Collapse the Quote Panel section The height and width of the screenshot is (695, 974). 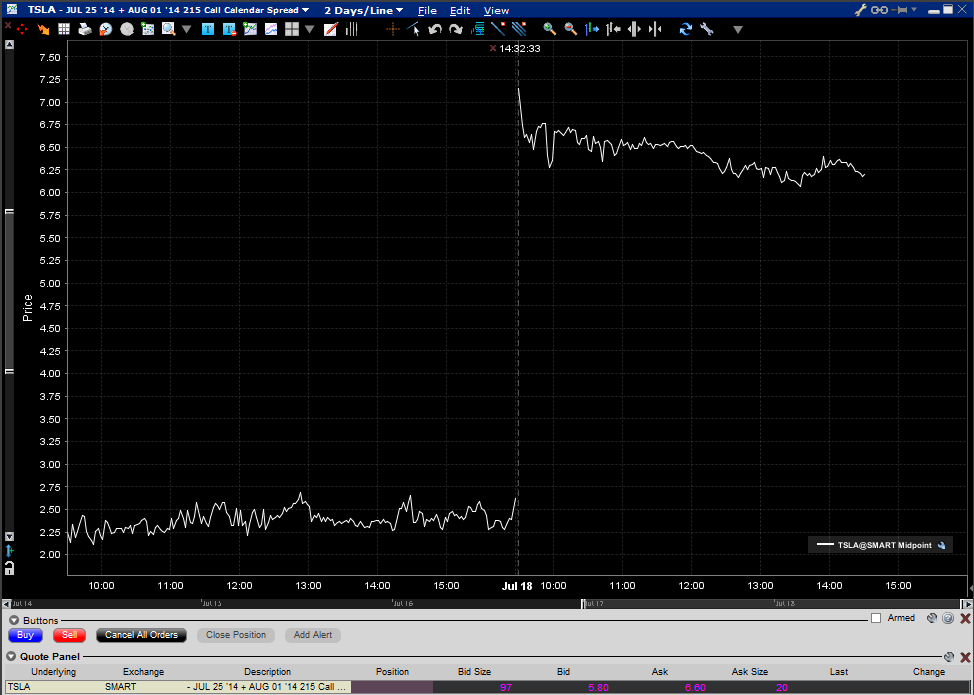[x=11, y=656]
